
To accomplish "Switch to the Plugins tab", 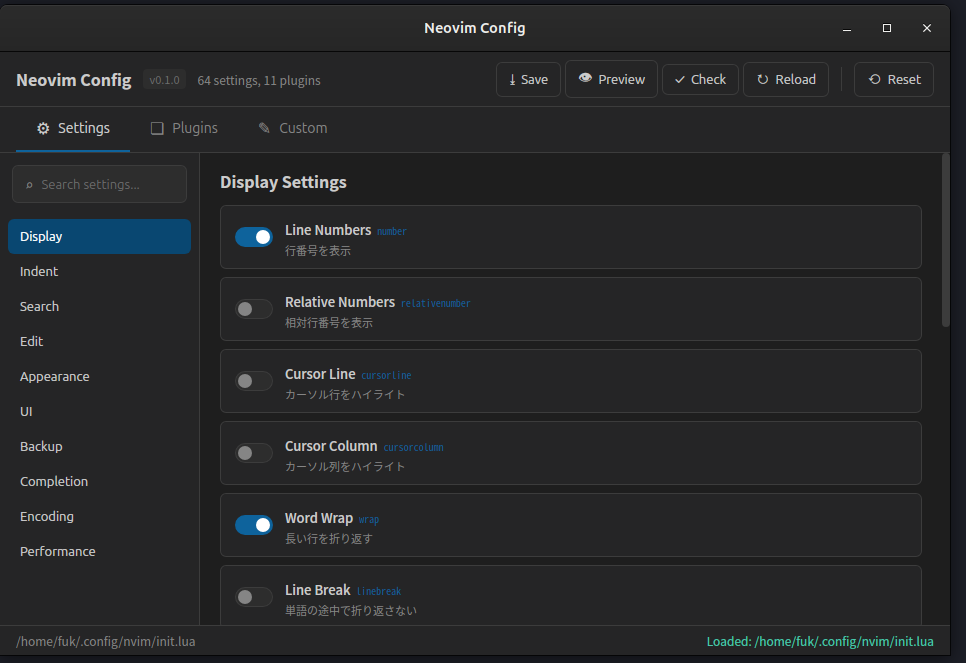I will [184, 128].
